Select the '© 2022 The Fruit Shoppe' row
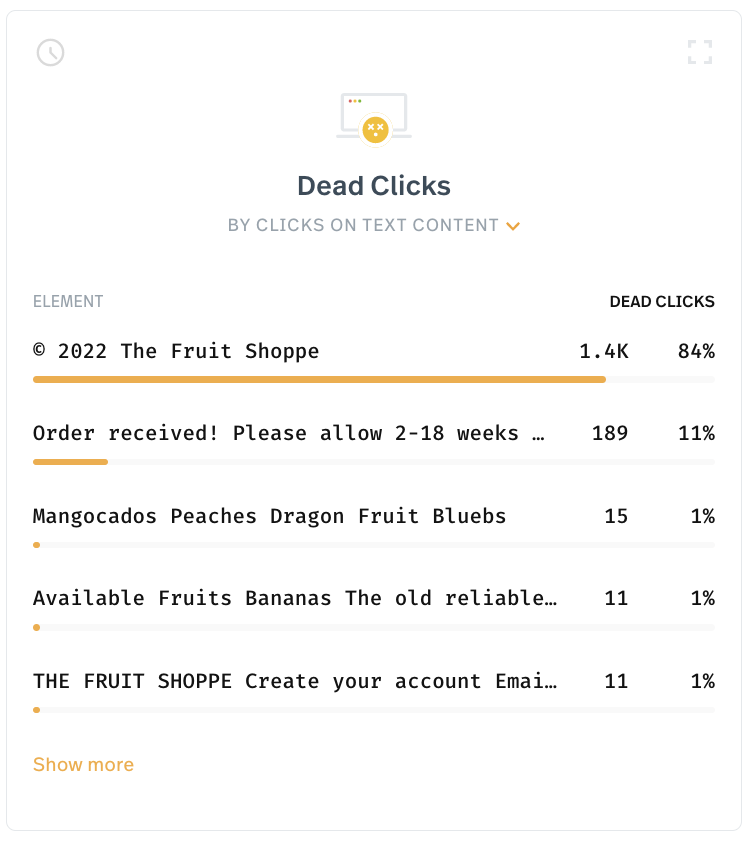This screenshot has width=752, height=846. click(374, 360)
